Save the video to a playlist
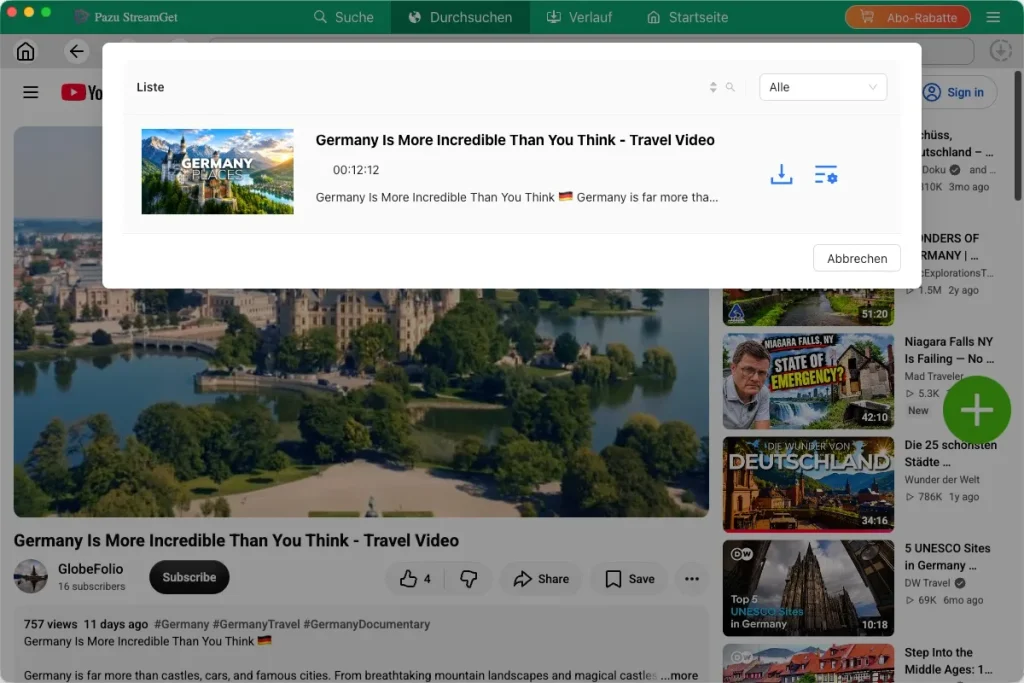1024x683 pixels. [x=630, y=579]
